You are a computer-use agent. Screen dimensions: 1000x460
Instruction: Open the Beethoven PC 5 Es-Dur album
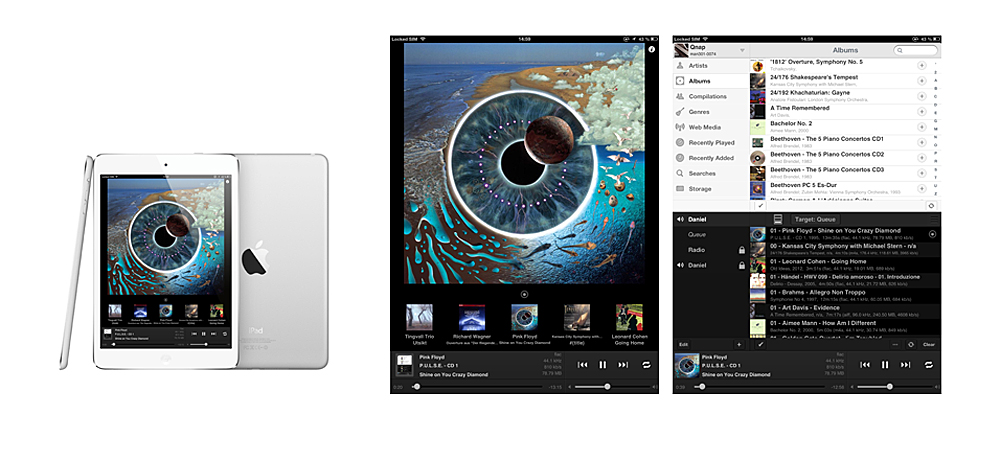tap(839, 189)
